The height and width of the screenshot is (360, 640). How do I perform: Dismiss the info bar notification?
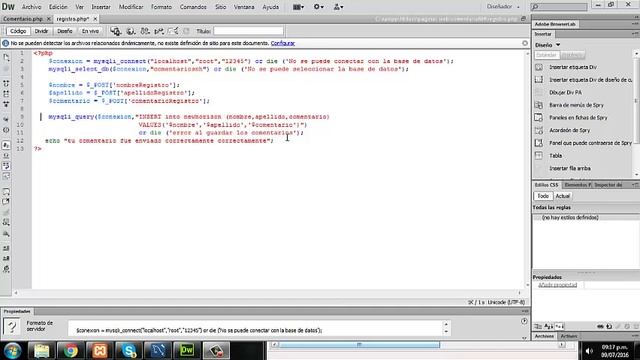(x=525, y=43)
